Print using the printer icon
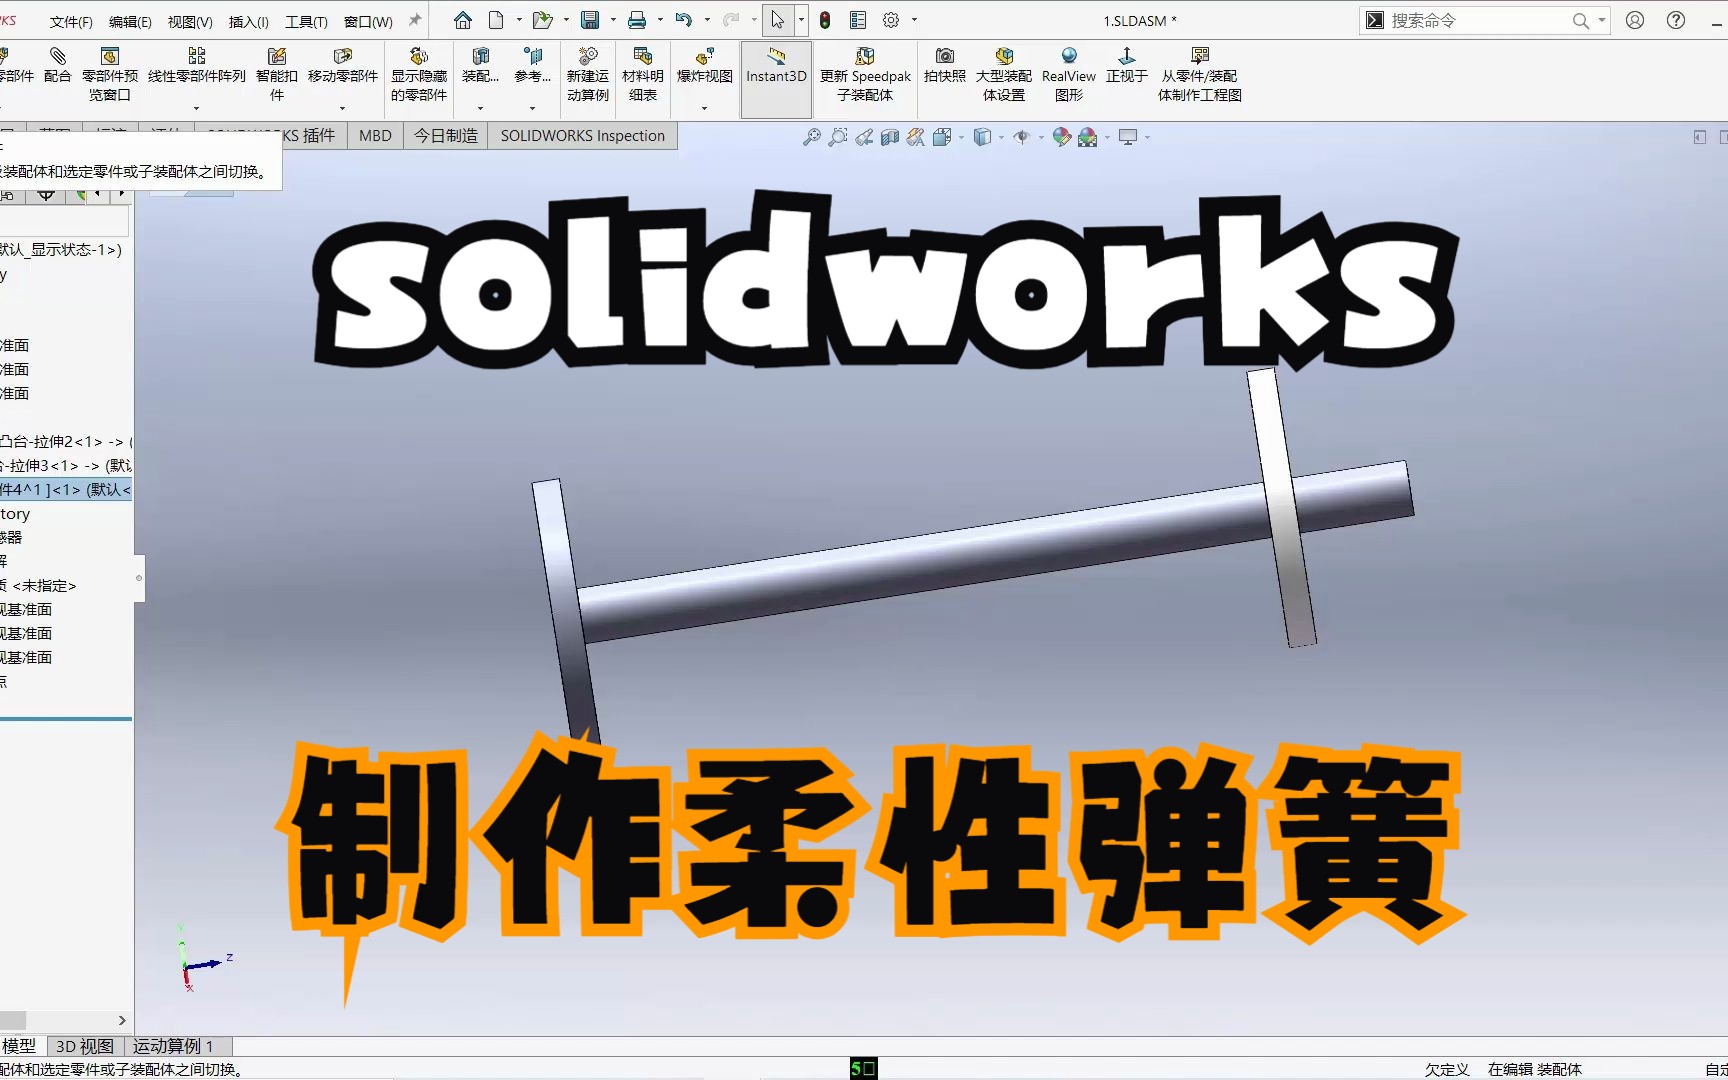Screen dimensions: 1728x1080 636,20
